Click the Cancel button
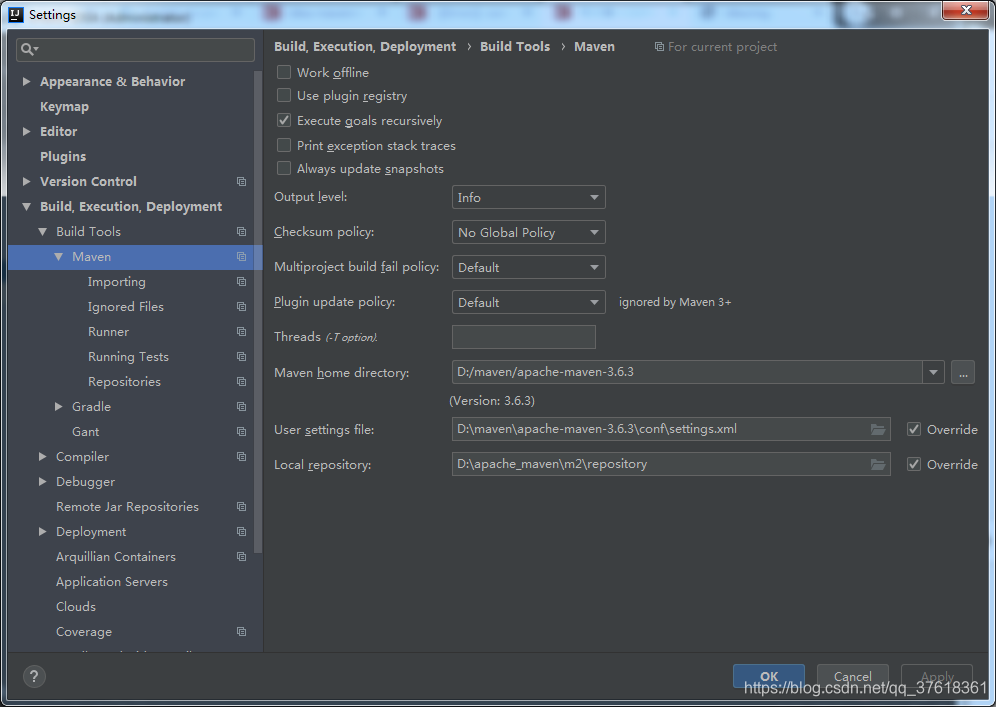The image size is (996, 707). tap(852, 676)
